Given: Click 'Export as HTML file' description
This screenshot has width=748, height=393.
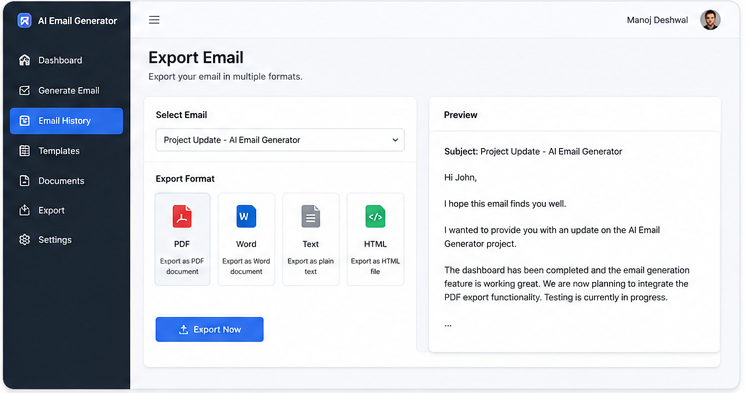Looking at the screenshot, I should pyautogui.click(x=375, y=266).
